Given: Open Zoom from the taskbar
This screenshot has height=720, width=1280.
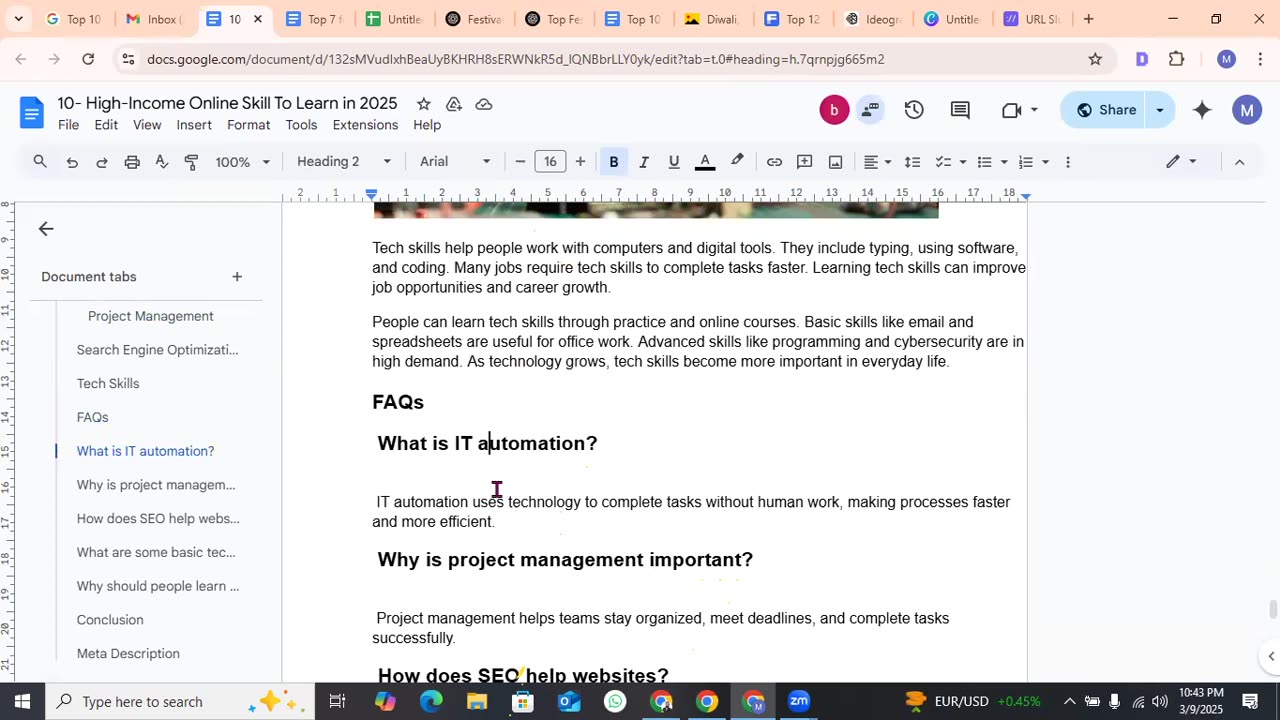Looking at the screenshot, I should (798, 701).
